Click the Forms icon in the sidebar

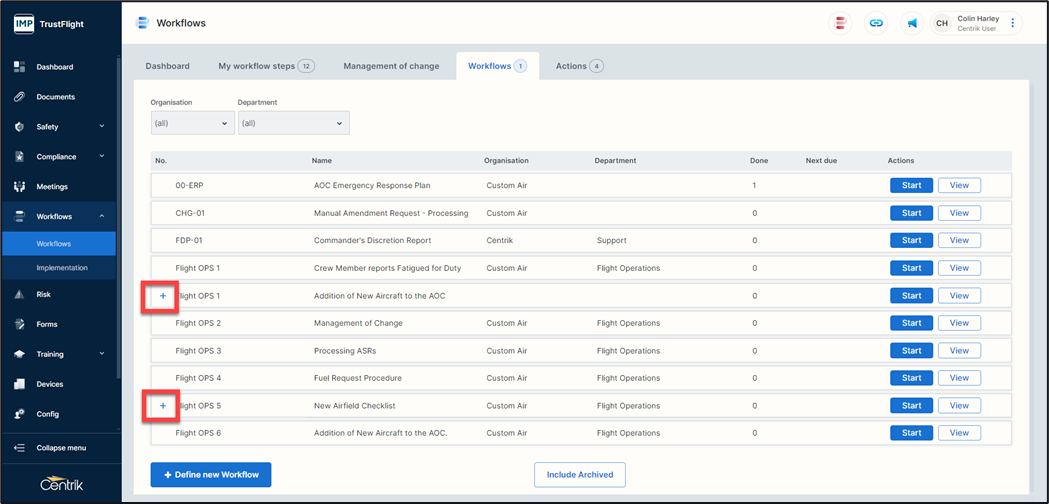19,325
